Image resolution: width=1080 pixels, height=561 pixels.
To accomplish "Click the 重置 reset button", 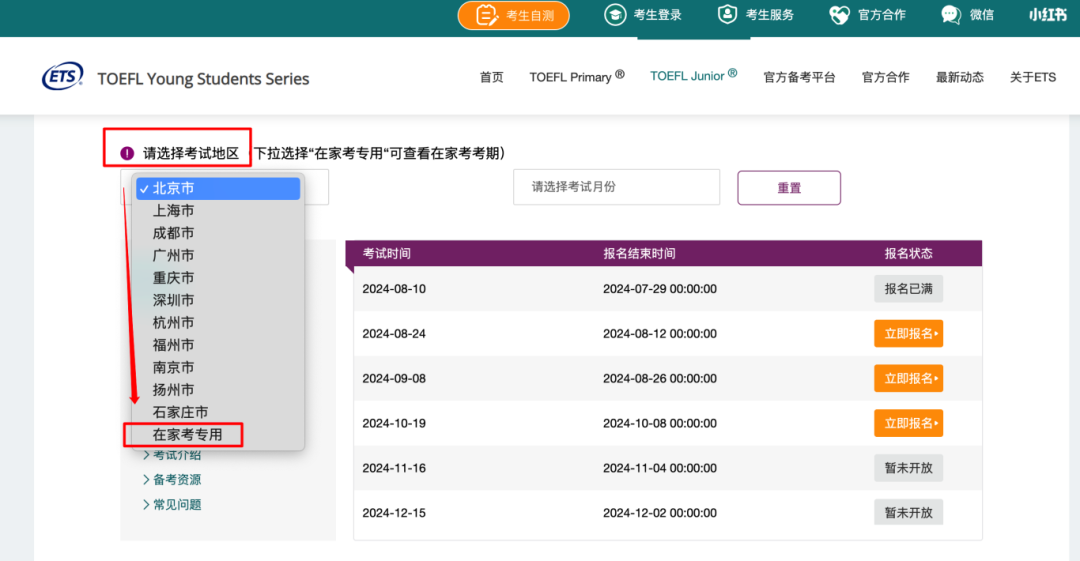I will [789, 187].
